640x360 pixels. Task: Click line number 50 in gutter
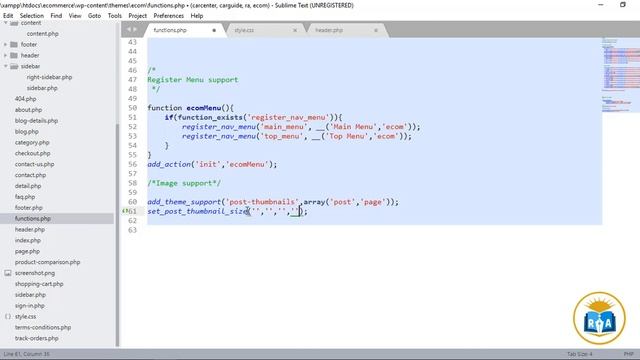[132, 108]
